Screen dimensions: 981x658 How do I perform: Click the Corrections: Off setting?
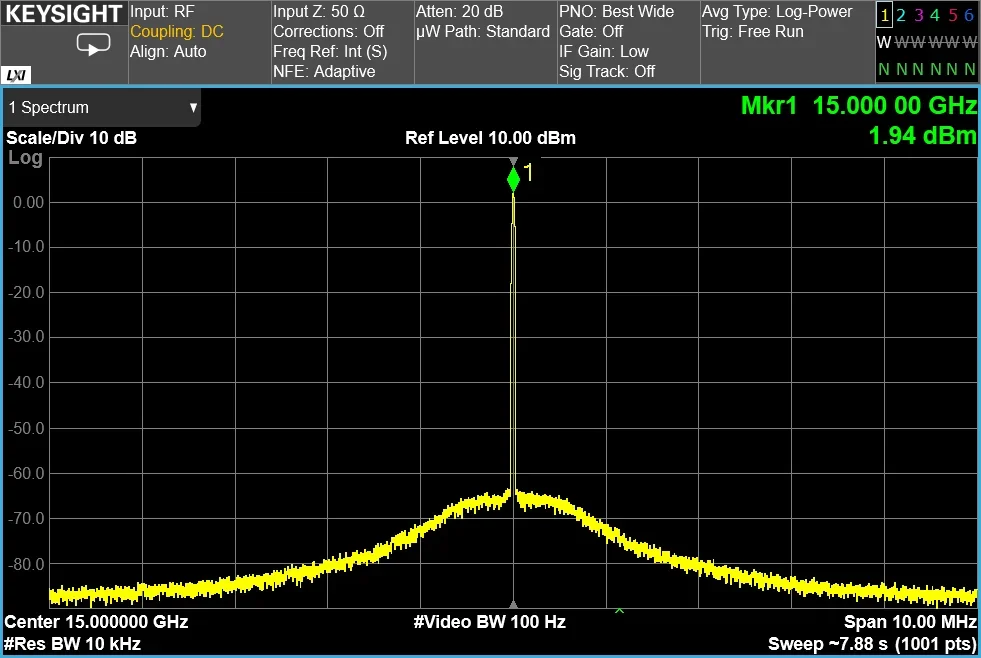[x=328, y=32]
